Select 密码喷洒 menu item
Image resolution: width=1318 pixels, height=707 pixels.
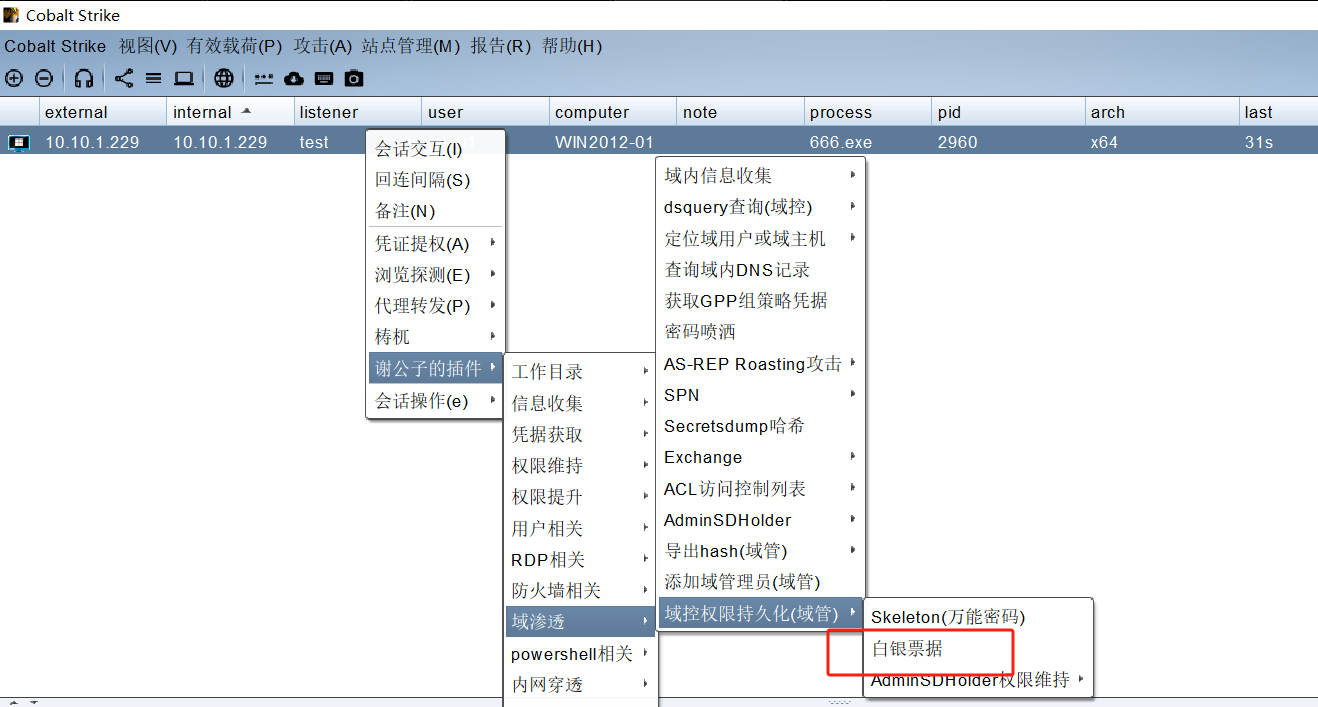(761, 332)
